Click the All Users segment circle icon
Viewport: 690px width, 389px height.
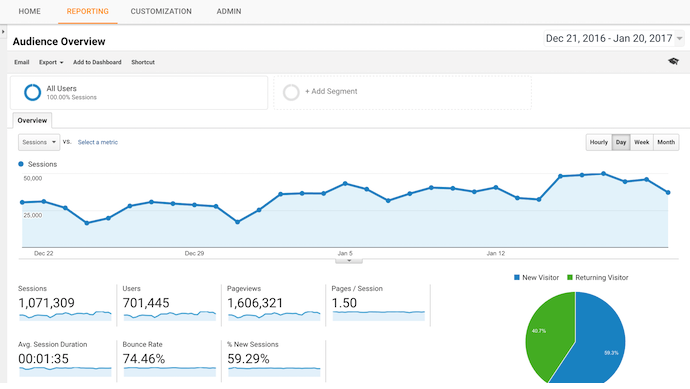[32, 92]
